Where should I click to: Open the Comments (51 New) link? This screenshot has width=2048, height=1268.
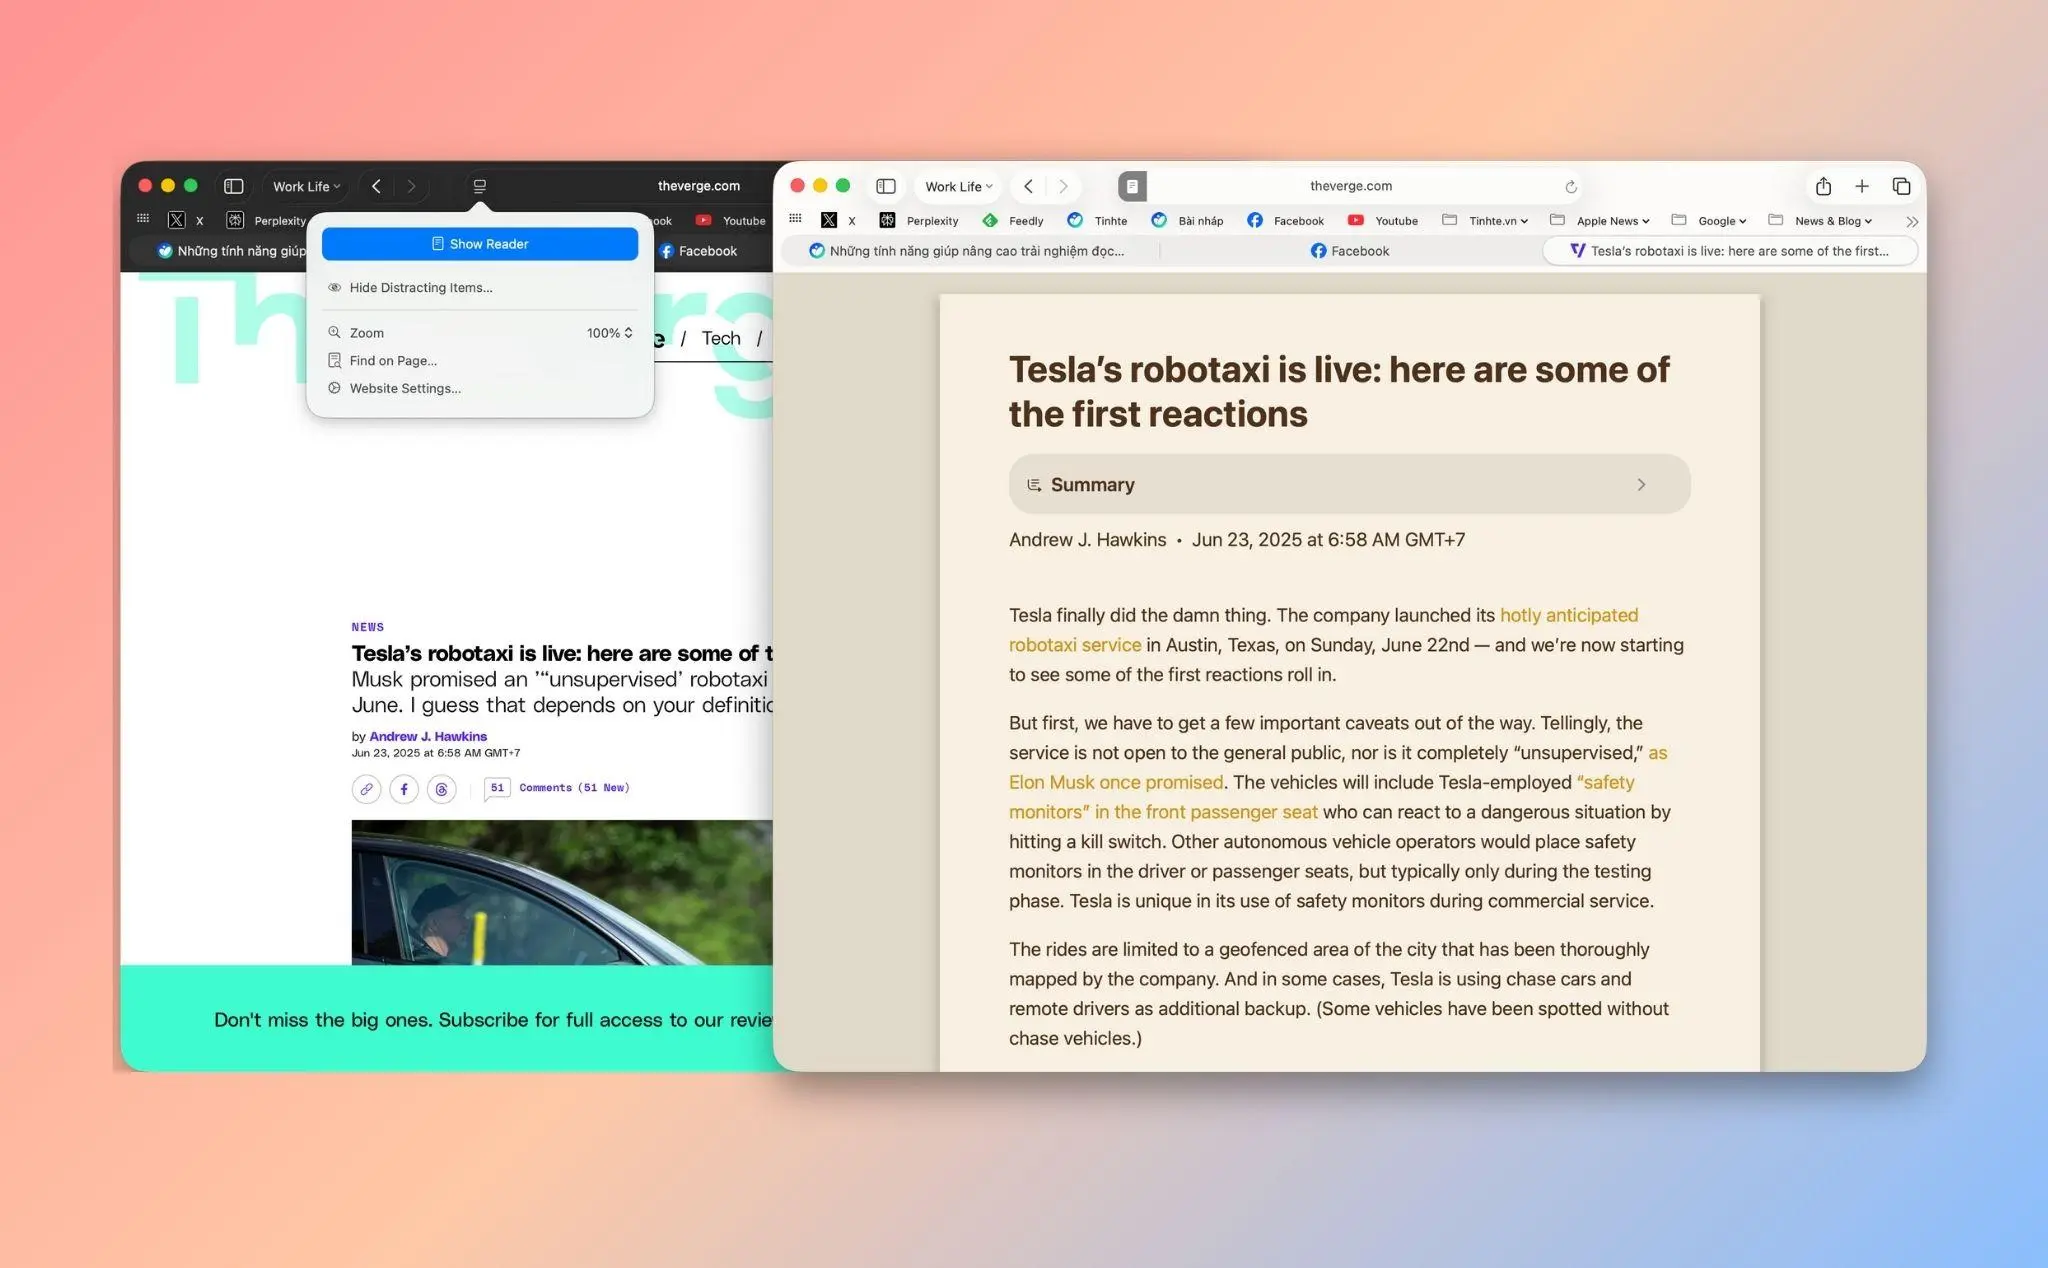tap(574, 788)
